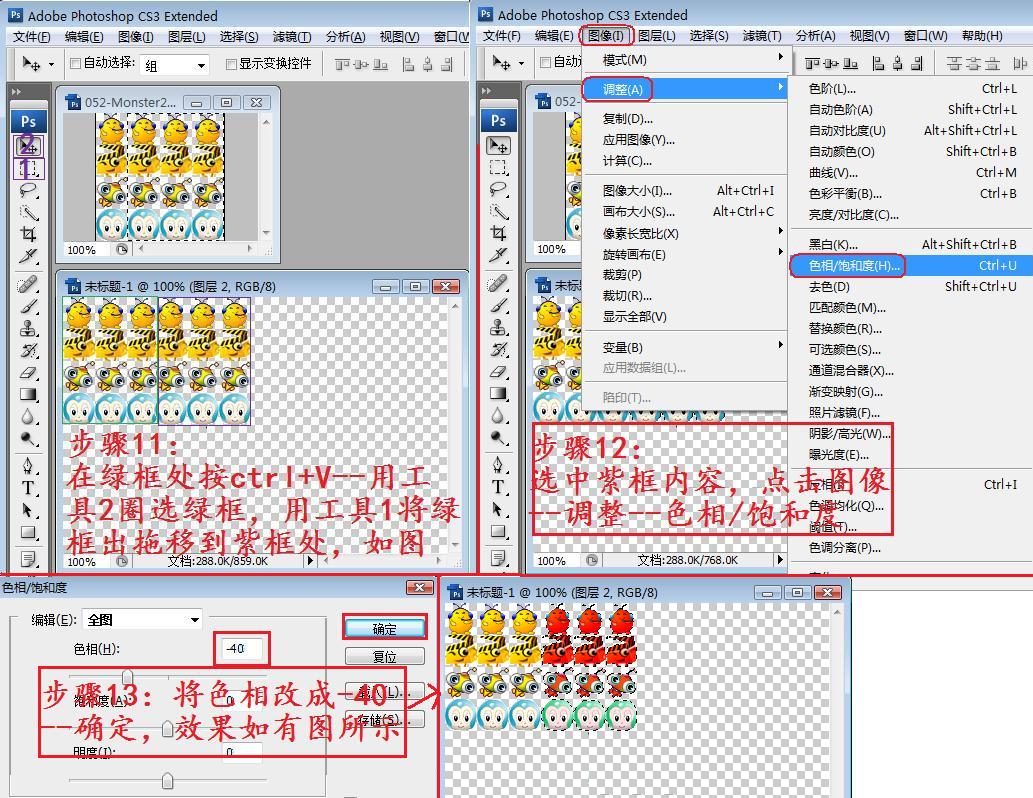Select 去色(D) in adjustments submenu
The height and width of the screenshot is (798, 1033).
(x=912, y=287)
